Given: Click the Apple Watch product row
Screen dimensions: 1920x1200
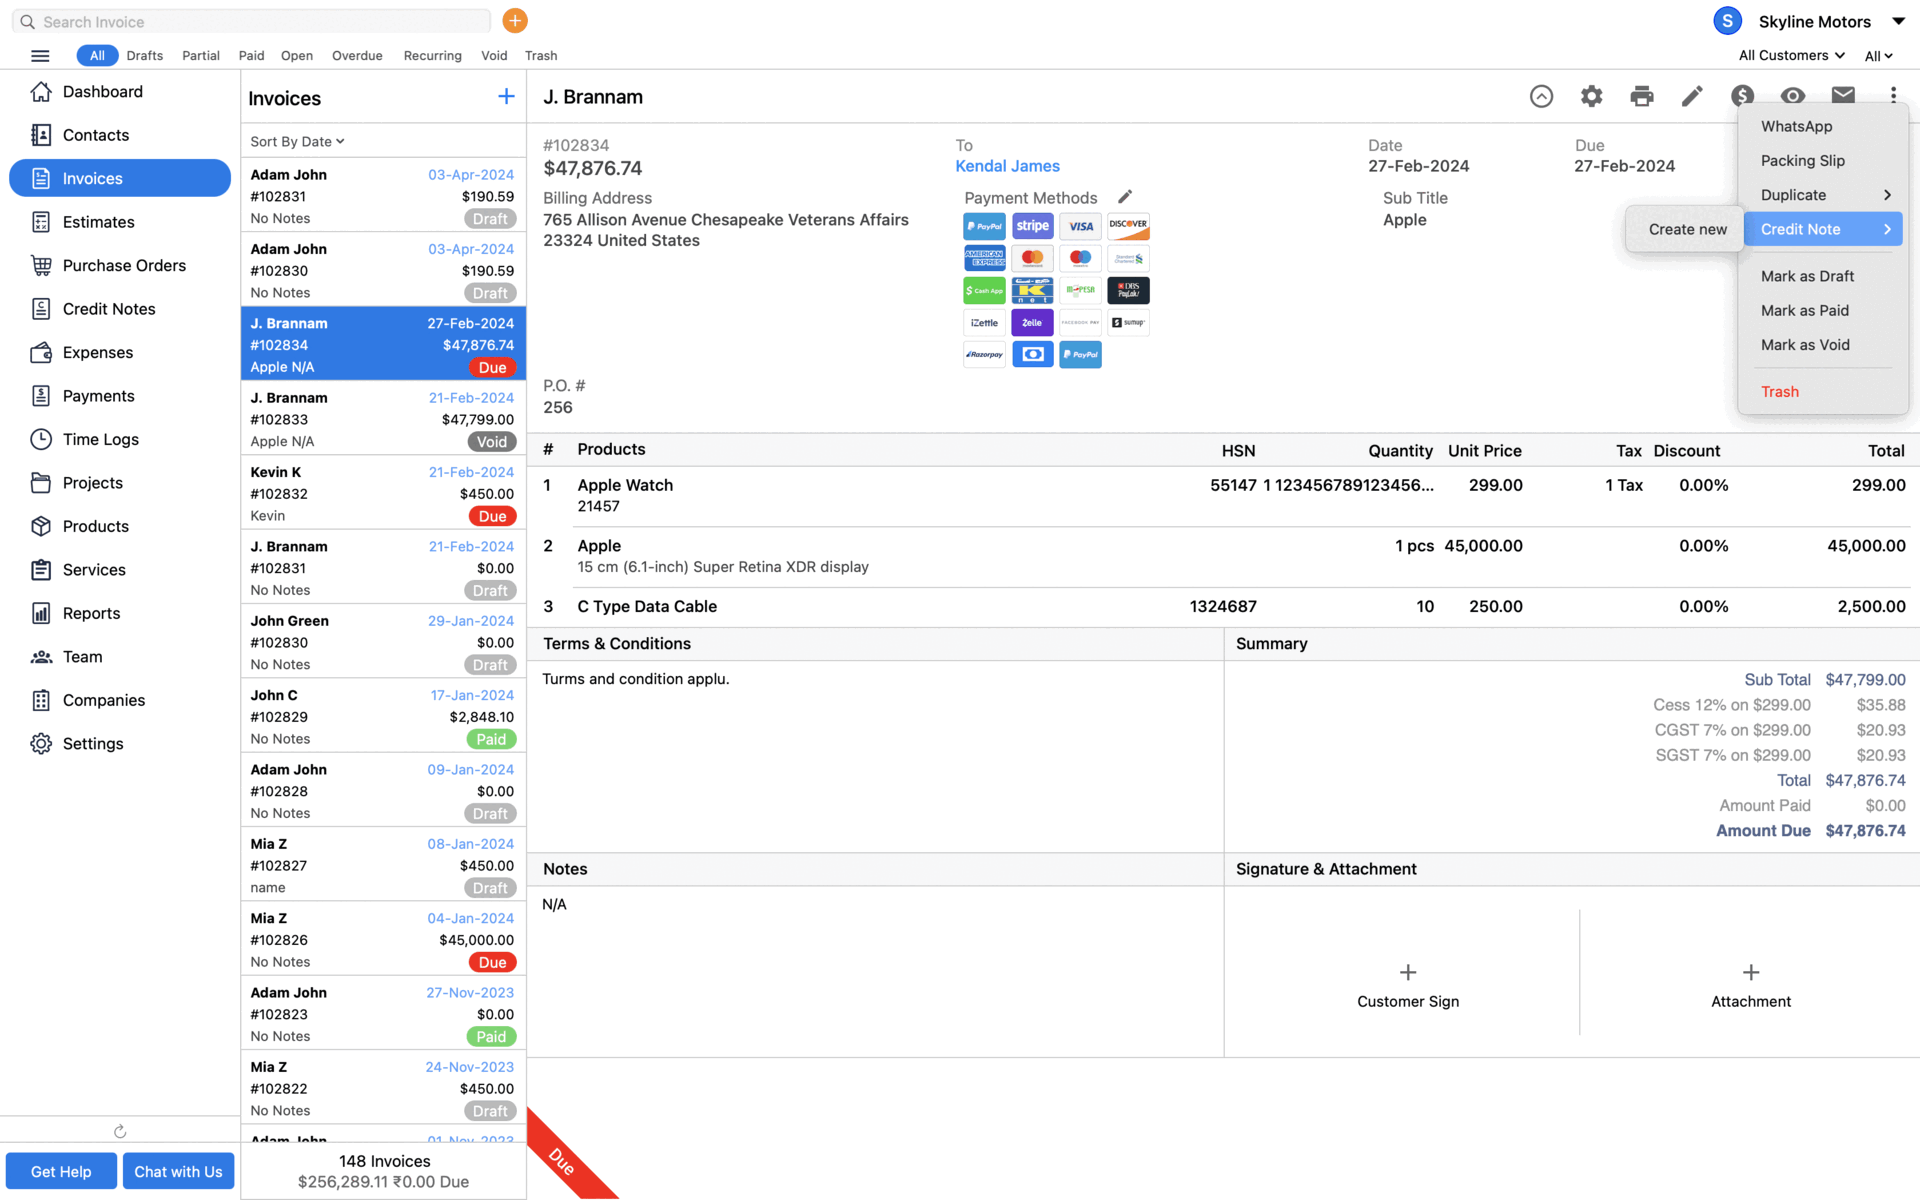Looking at the screenshot, I should point(1223,495).
